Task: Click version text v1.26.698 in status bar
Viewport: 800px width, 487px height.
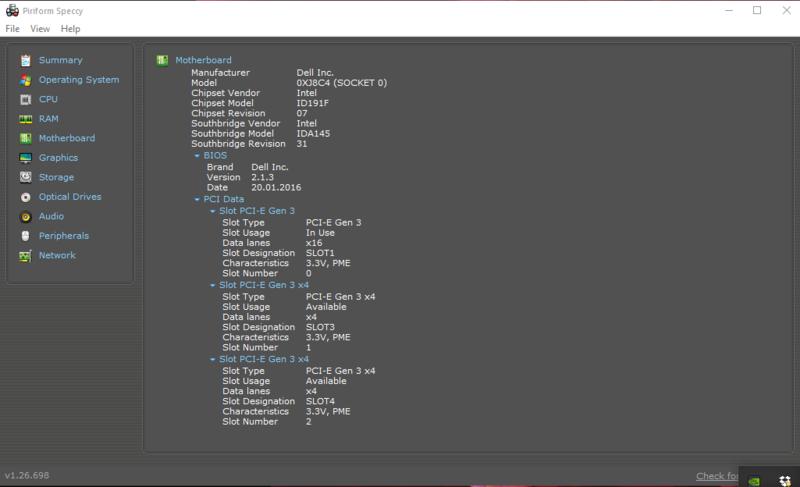Action: (27, 475)
